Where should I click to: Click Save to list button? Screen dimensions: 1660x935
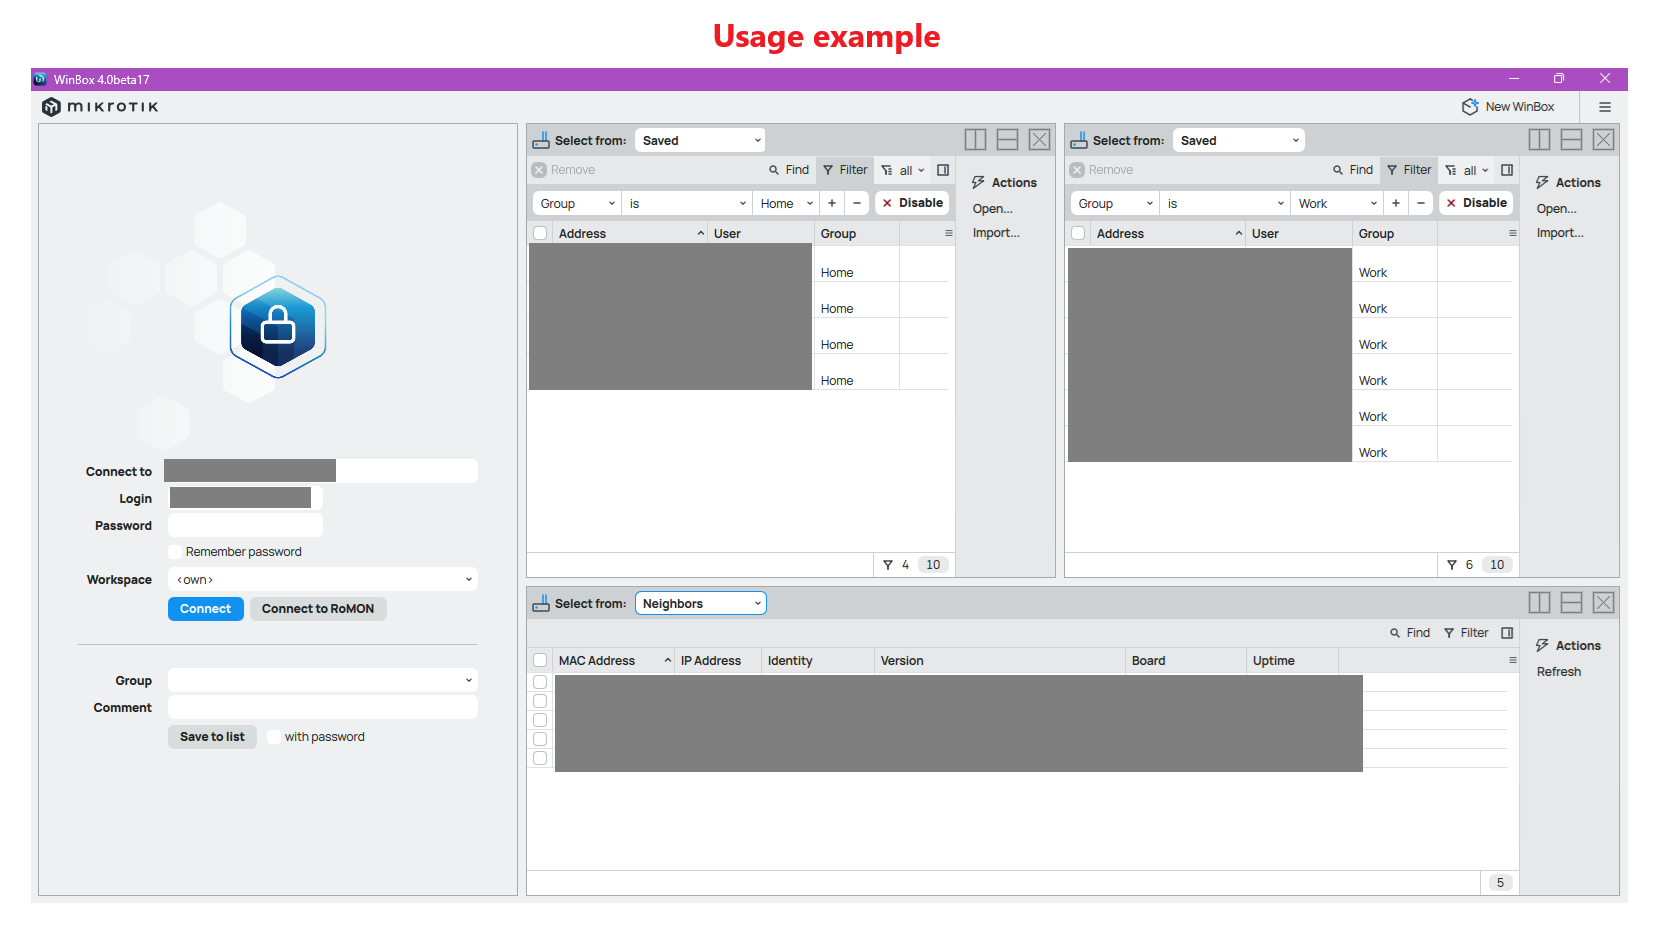(212, 737)
